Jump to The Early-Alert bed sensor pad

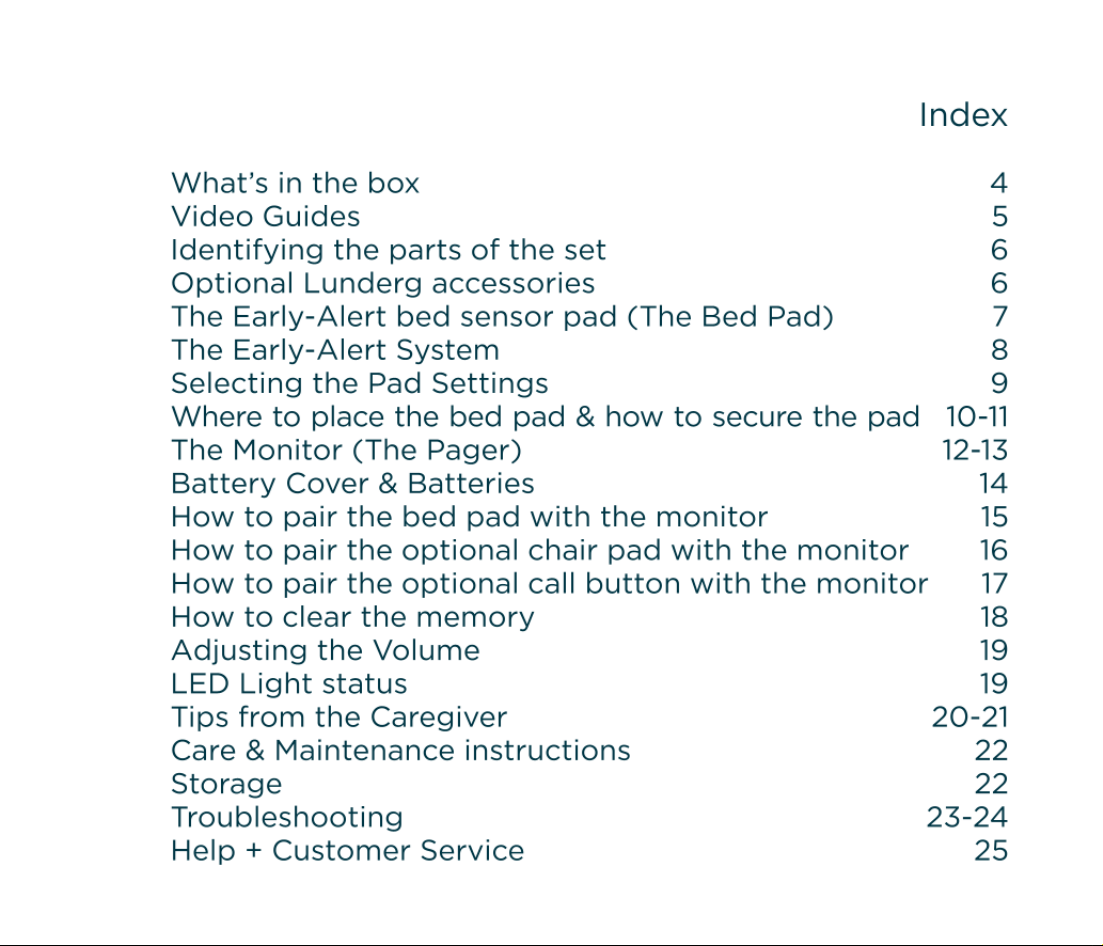(x=502, y=317)
